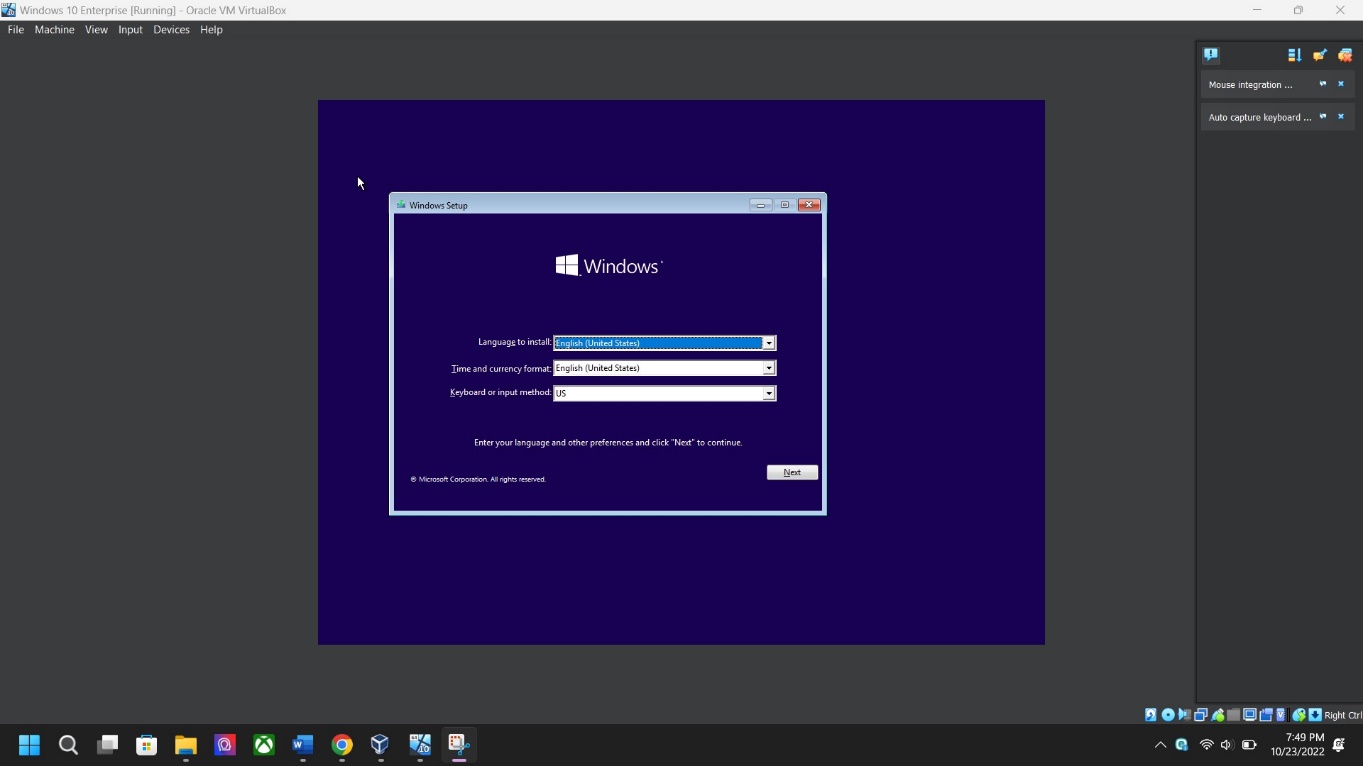Click the audio status icon in status bar
Screen dimensions: 1363x766
1185,715
